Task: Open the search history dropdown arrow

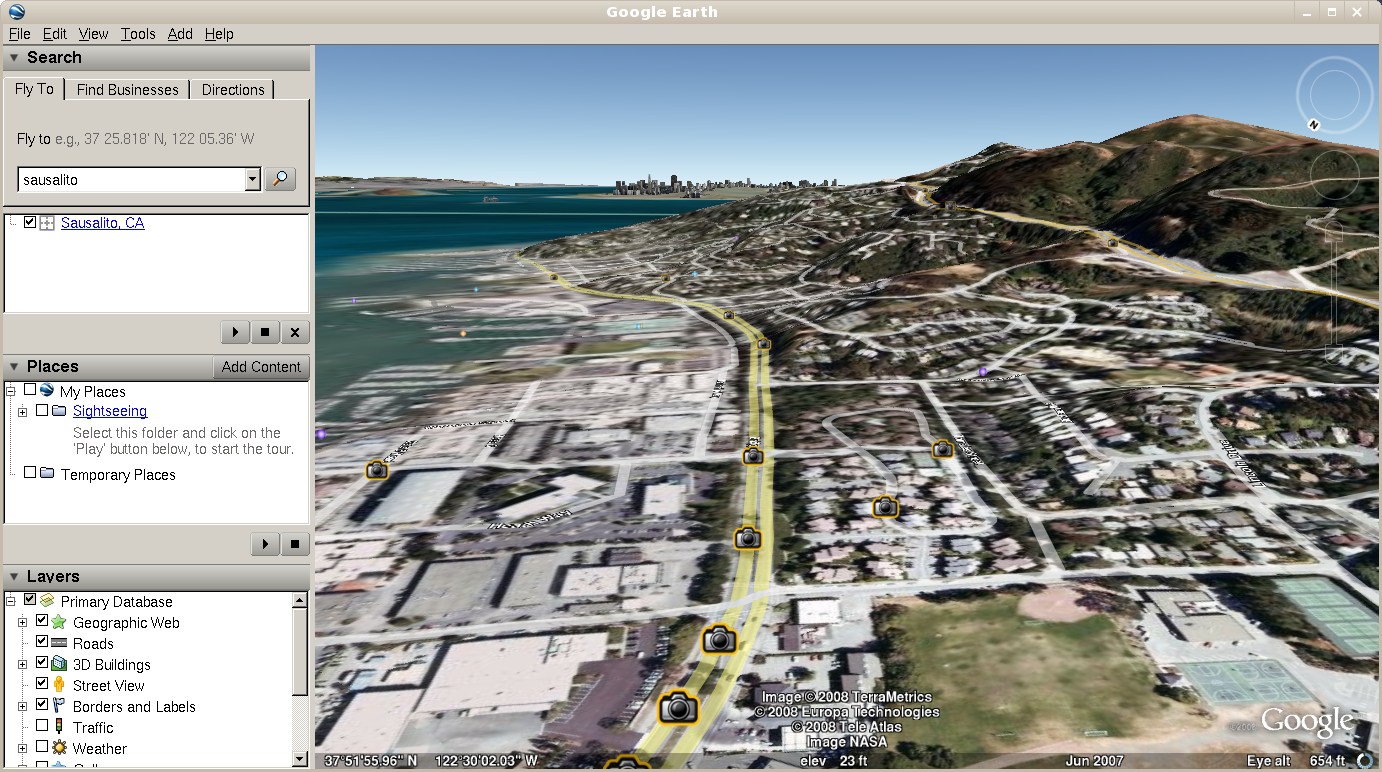Action: (252, 180)
